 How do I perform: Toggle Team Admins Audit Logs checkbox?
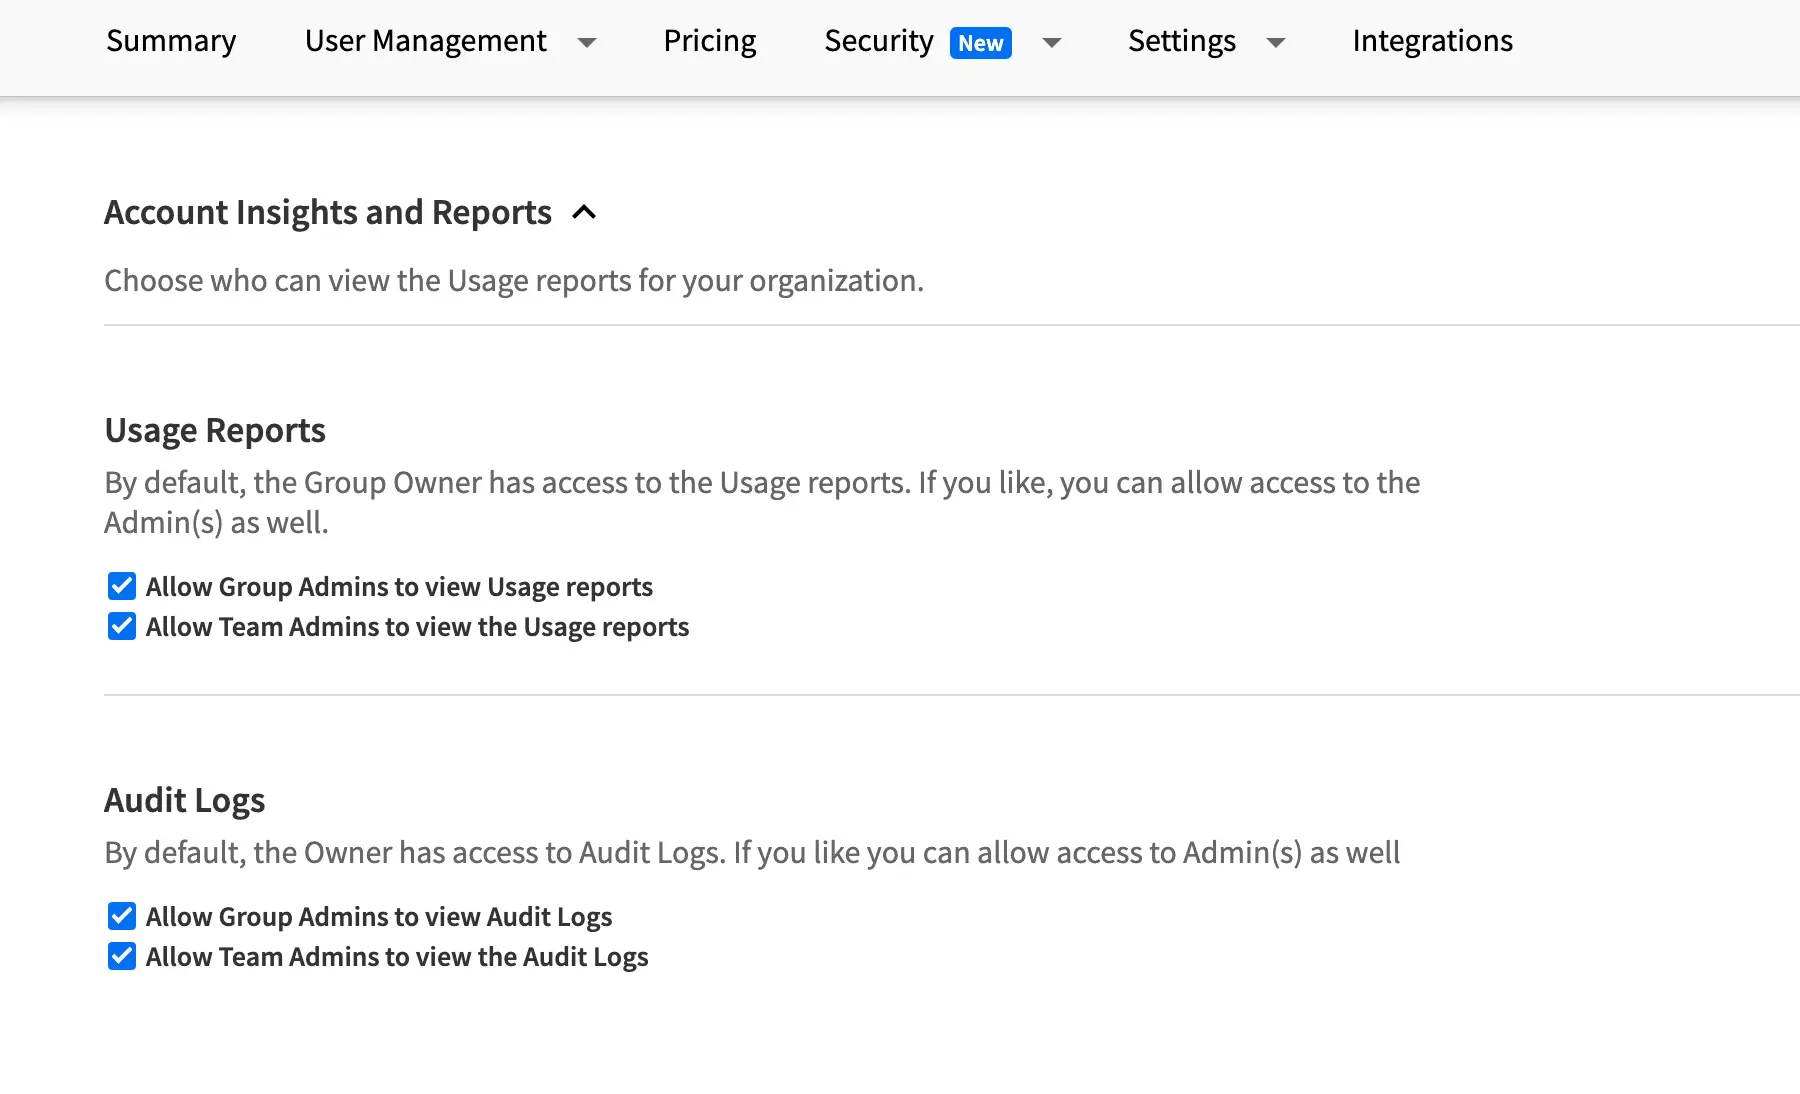122,956
